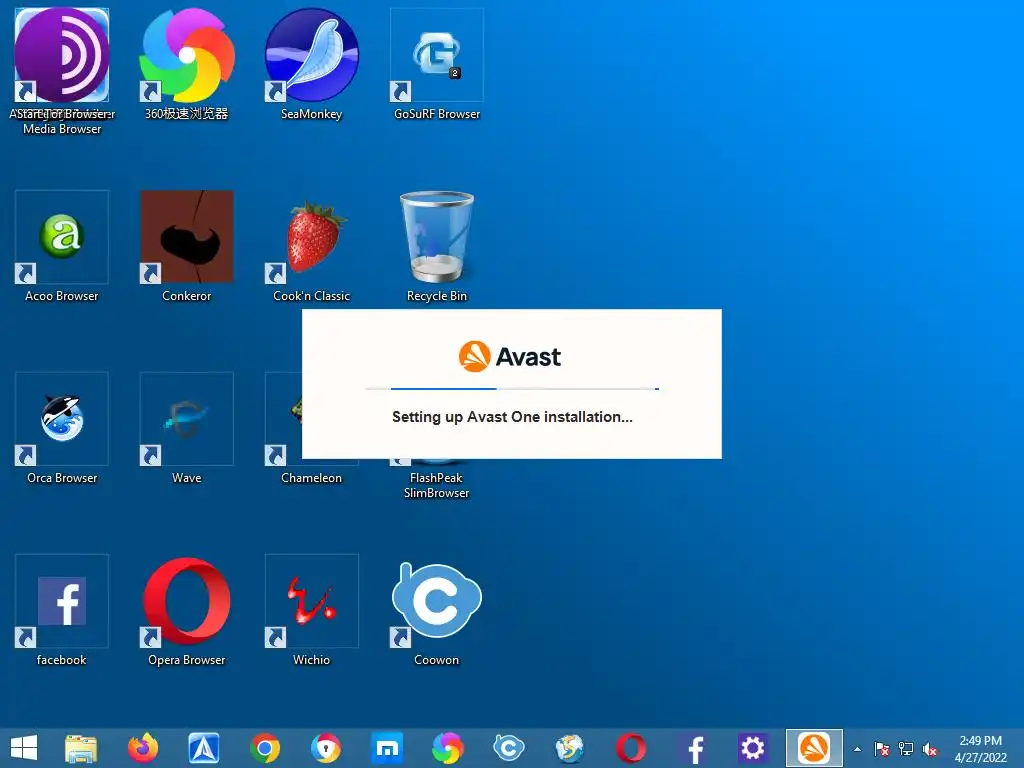This screenshot has width=1024, height=768.
Task: Launch Opera from the taskbar
Action: tap(631, 748)
